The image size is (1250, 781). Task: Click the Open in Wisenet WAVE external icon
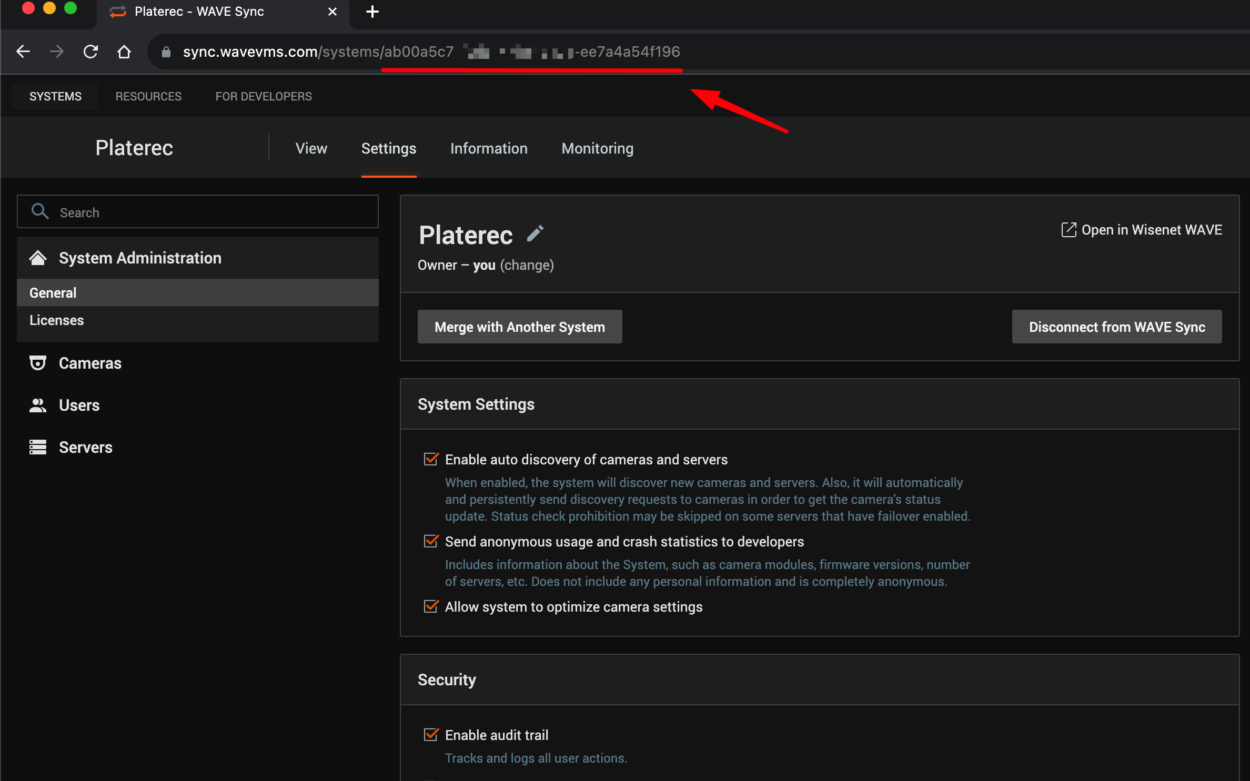click(1068, 230)
